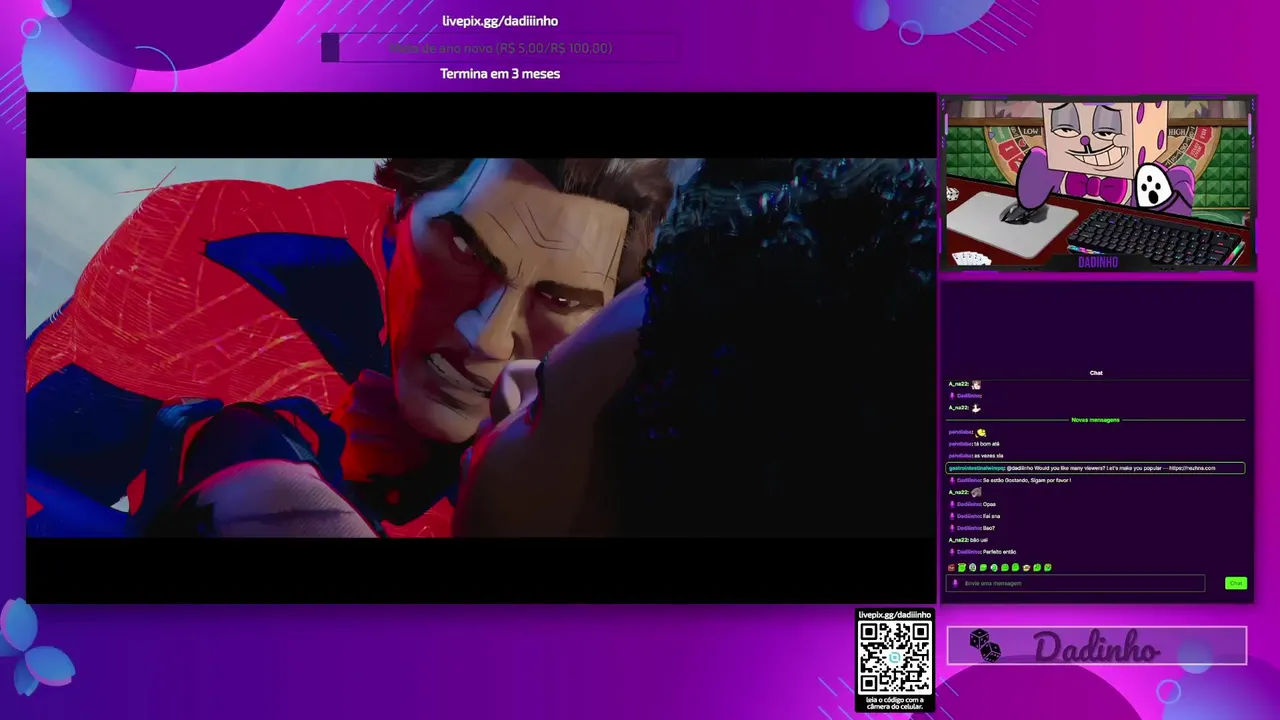Click the livepix QR code

click(894, 658)
